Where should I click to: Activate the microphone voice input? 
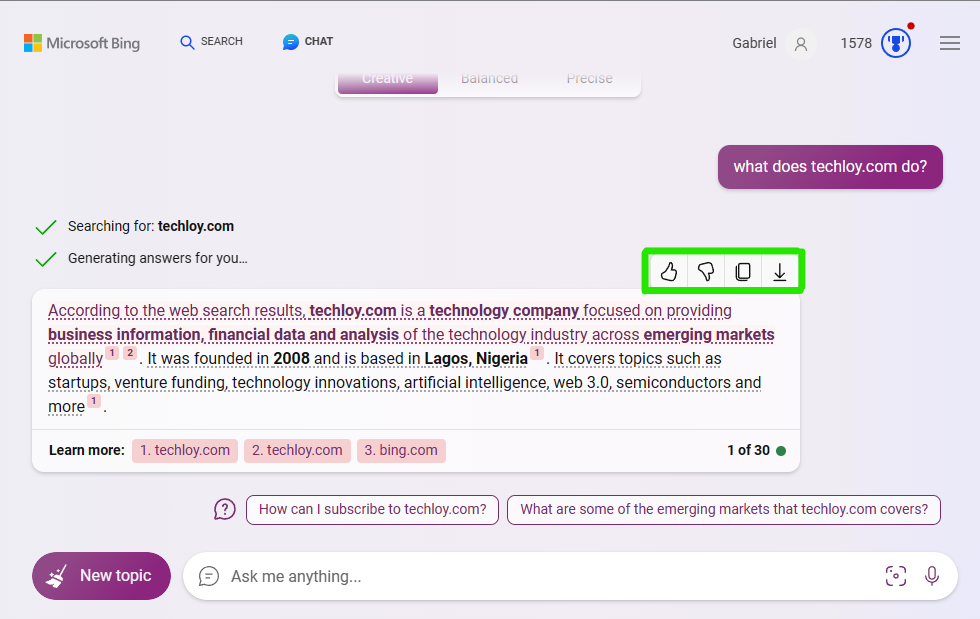click(x=932, y=576)
